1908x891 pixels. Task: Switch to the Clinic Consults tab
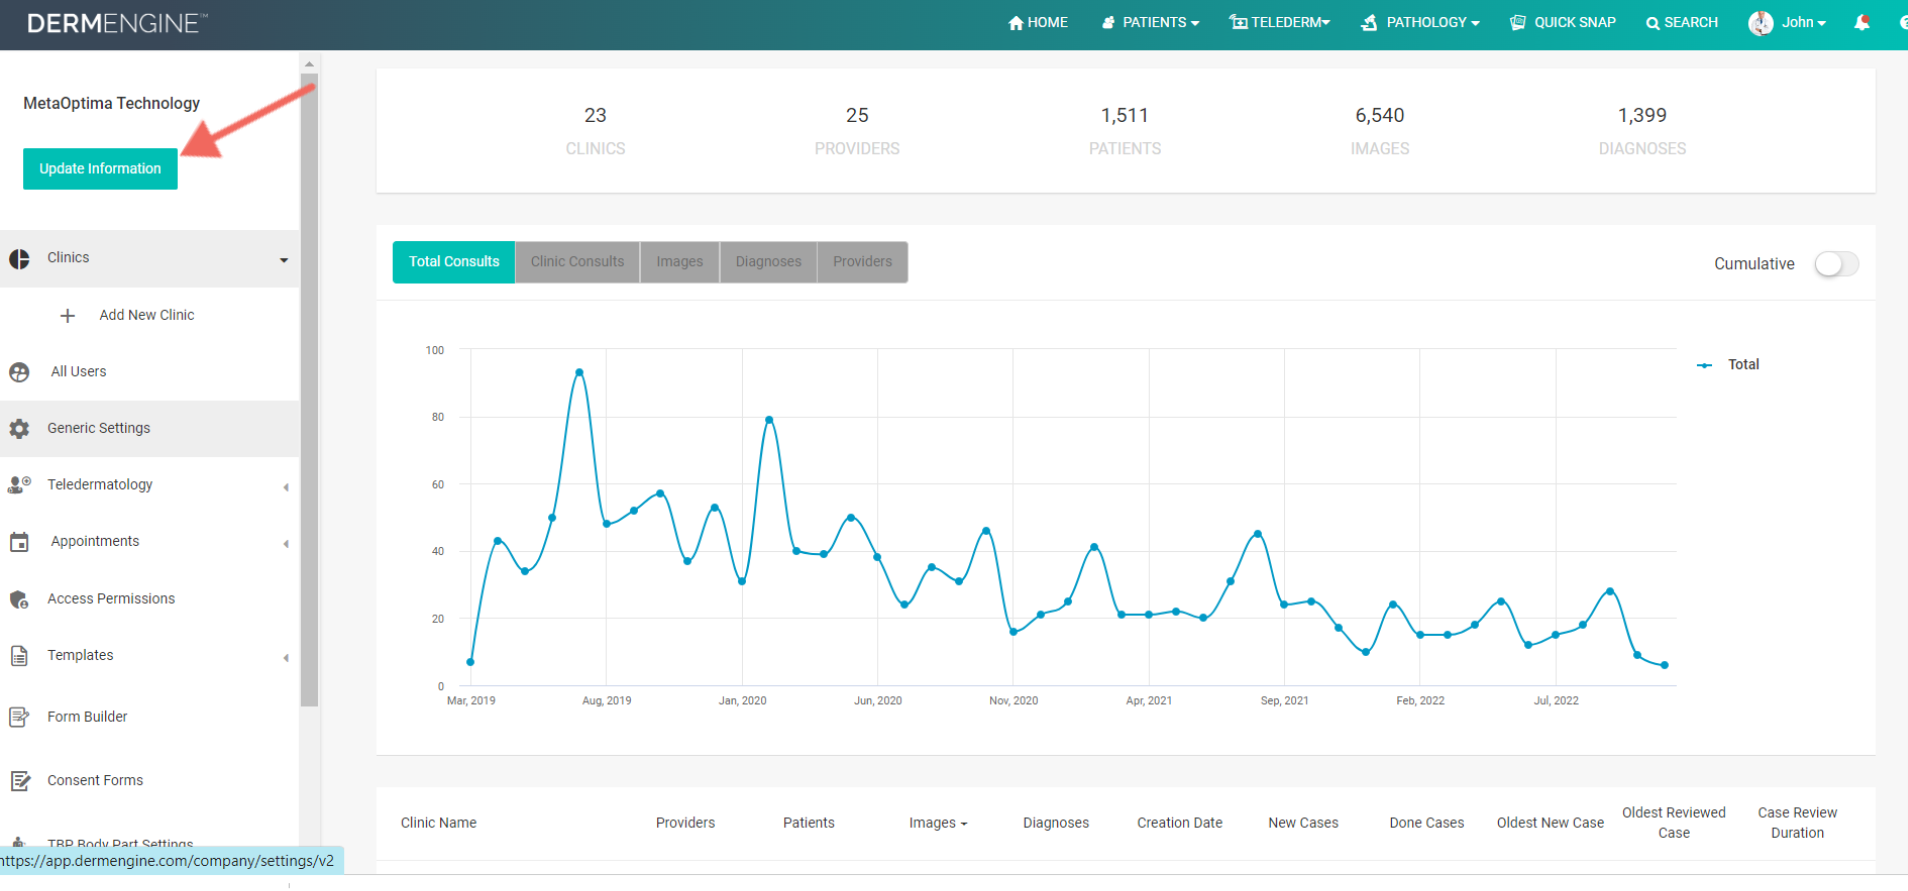pyautogui.click(x=577, y=262)
